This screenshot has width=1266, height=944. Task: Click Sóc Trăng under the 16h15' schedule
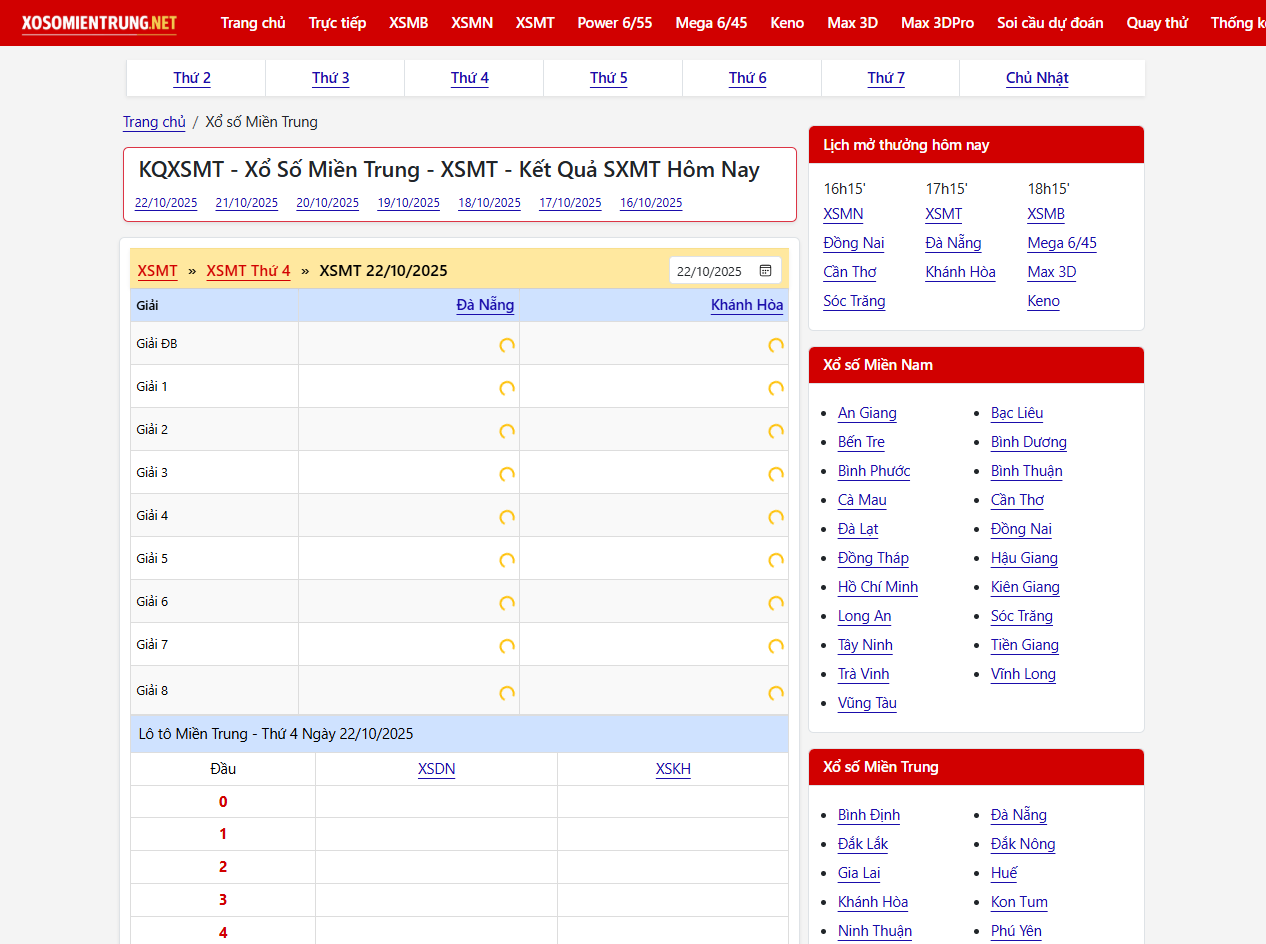854,301
